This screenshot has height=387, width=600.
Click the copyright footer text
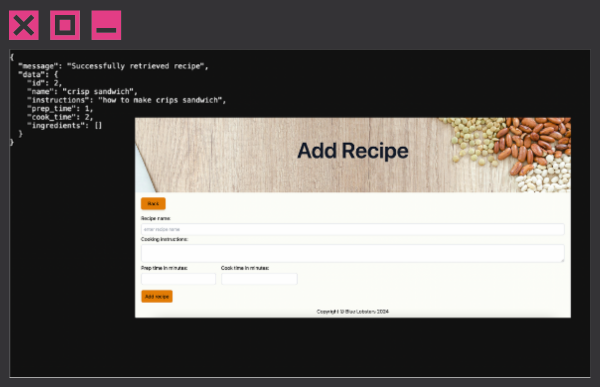click(x=352, y=312)
